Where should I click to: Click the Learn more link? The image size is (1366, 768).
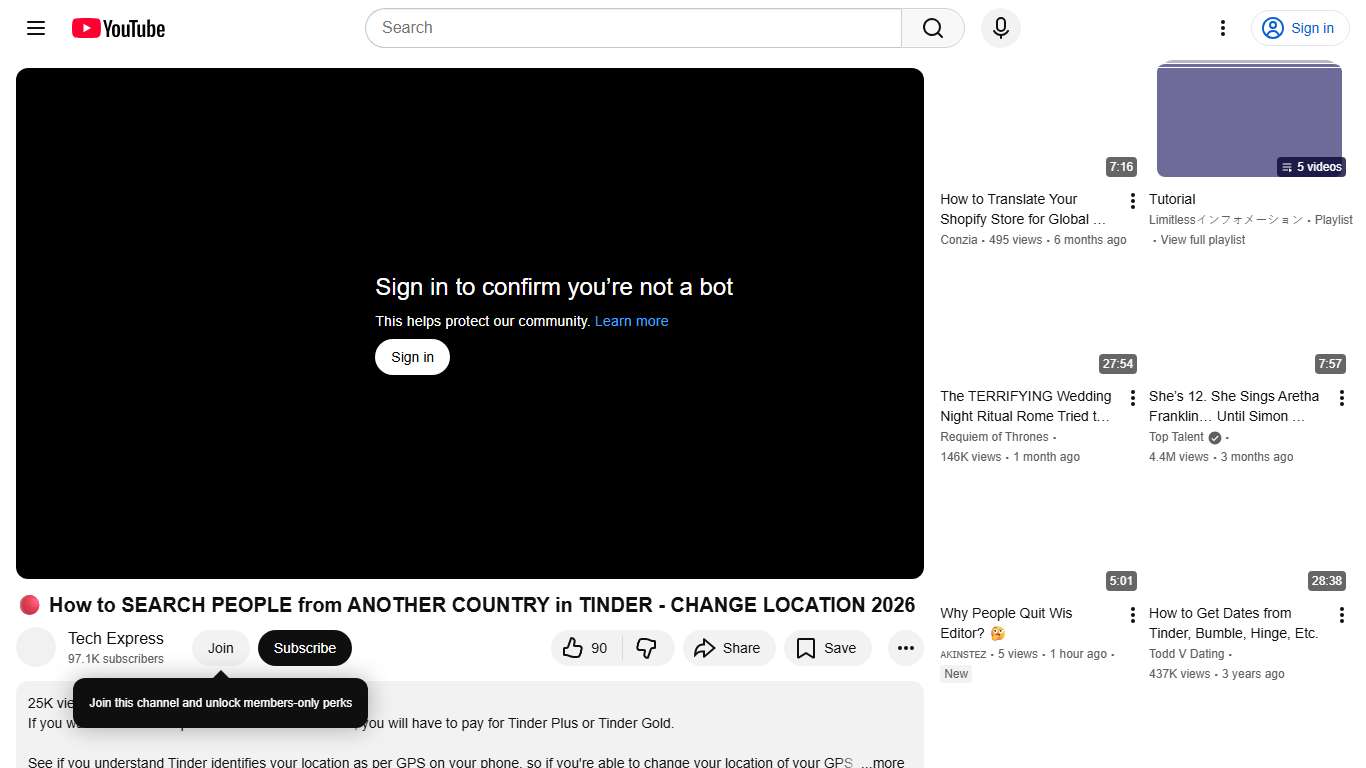[631, 321]
